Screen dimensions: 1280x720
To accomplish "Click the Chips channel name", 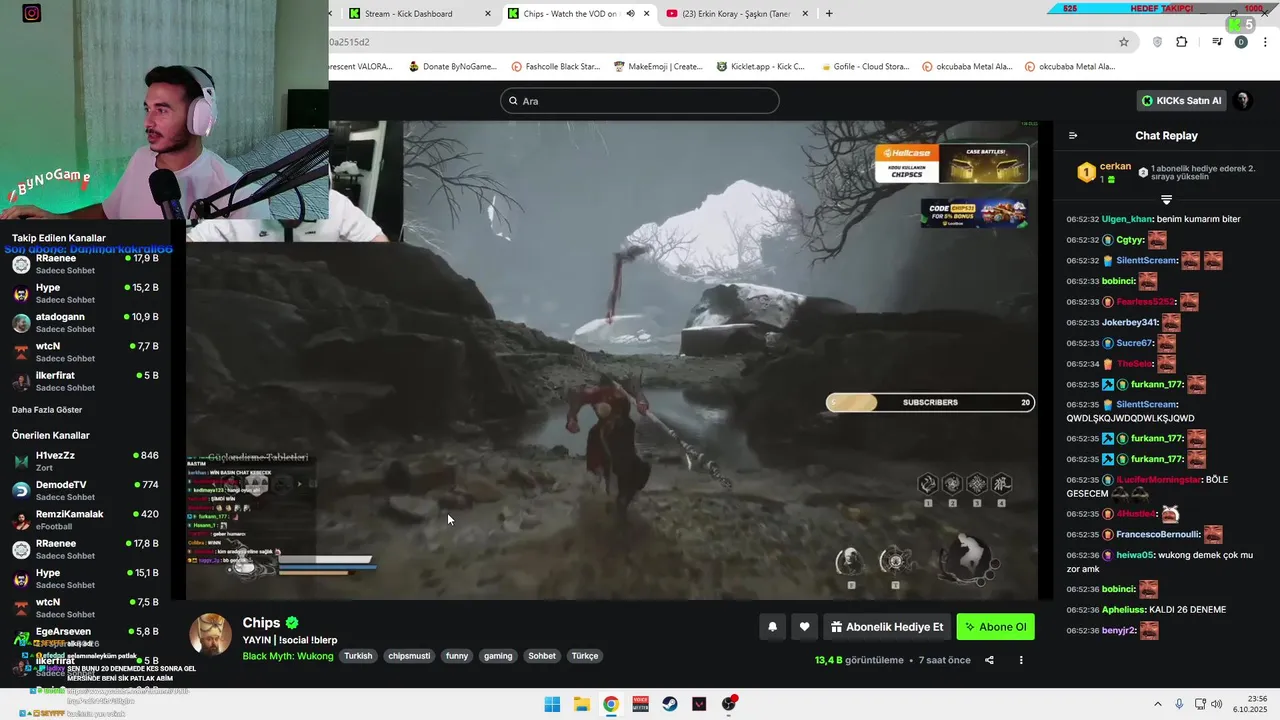I will (x=261, y=623).
